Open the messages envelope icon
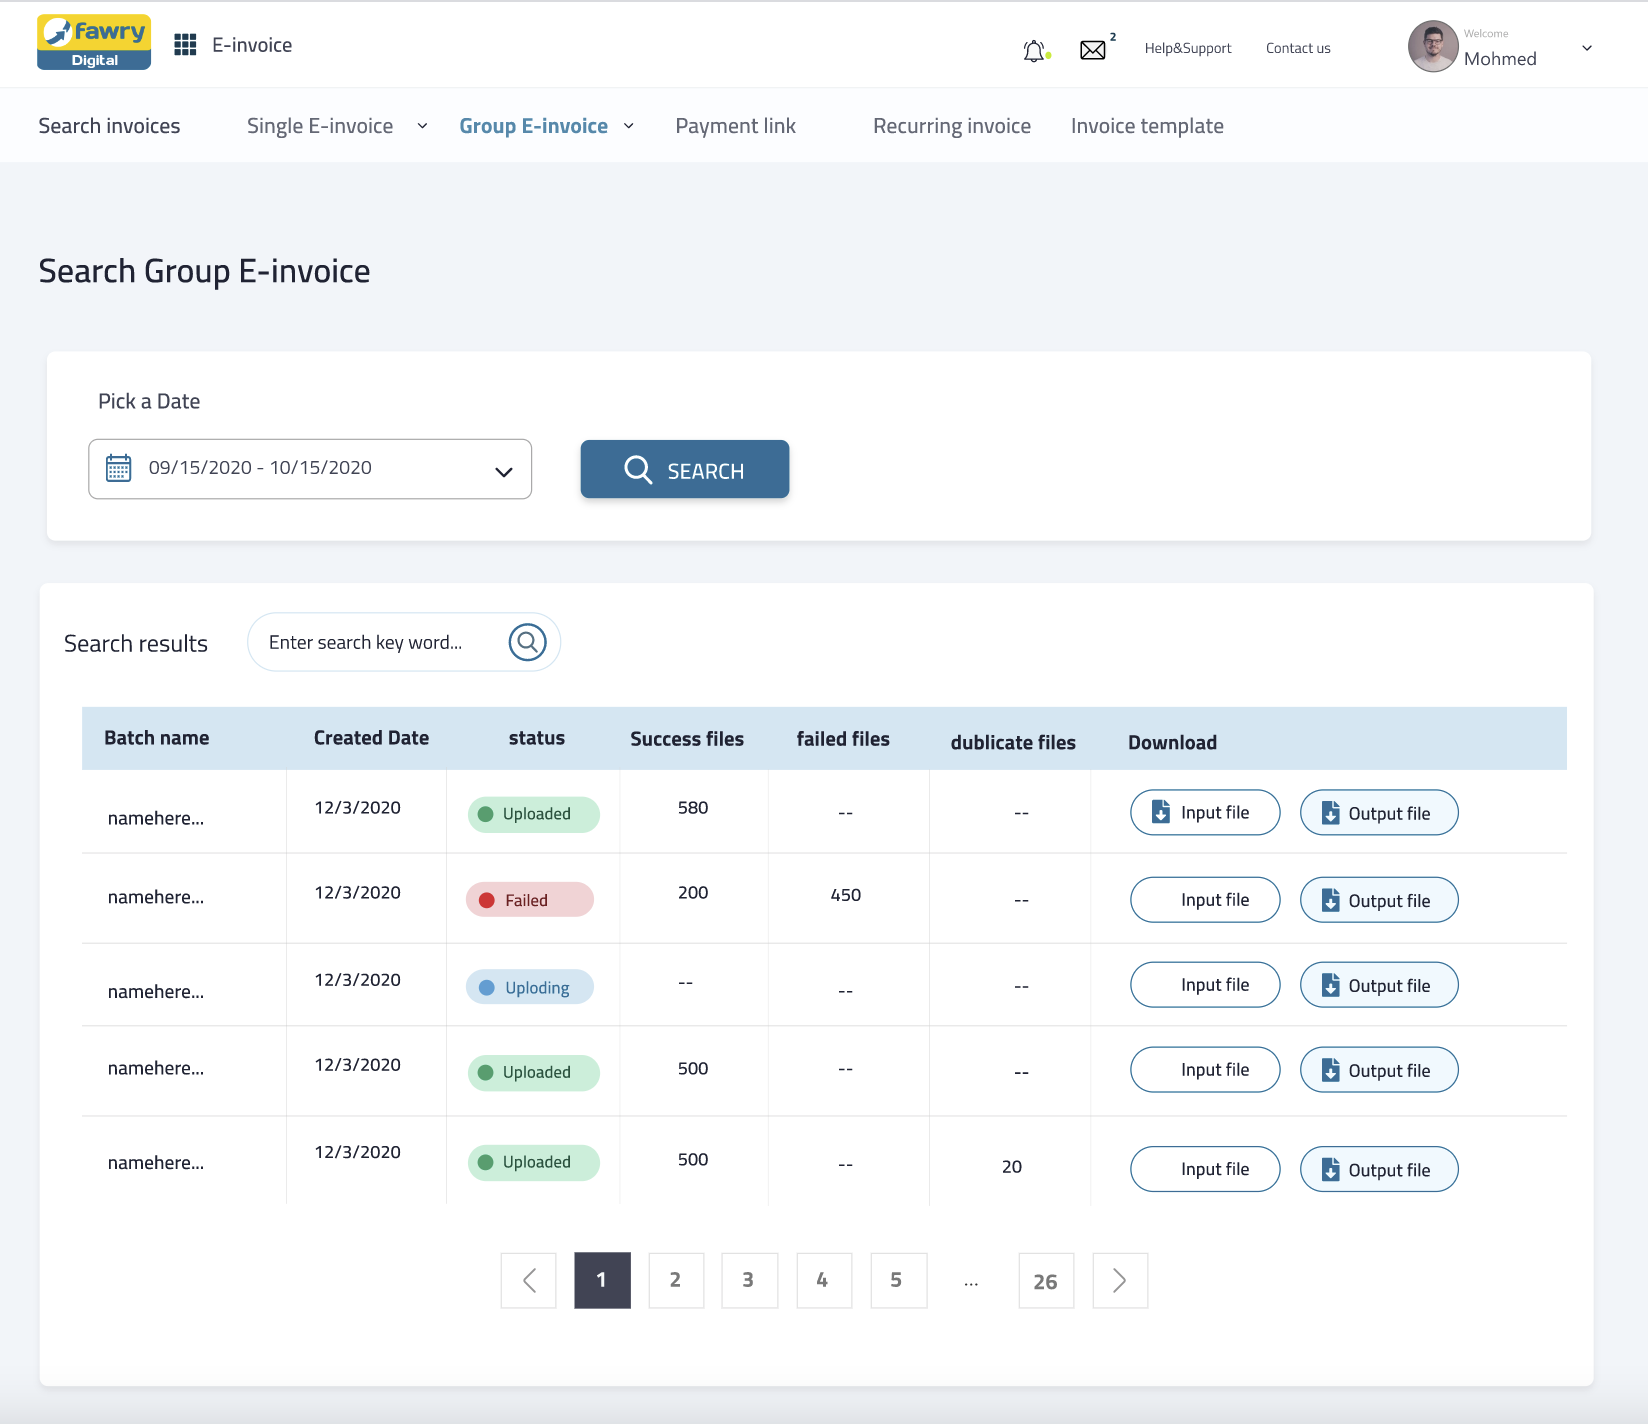This screenshot has width=1648, height=1424. tap(1093, 50)
